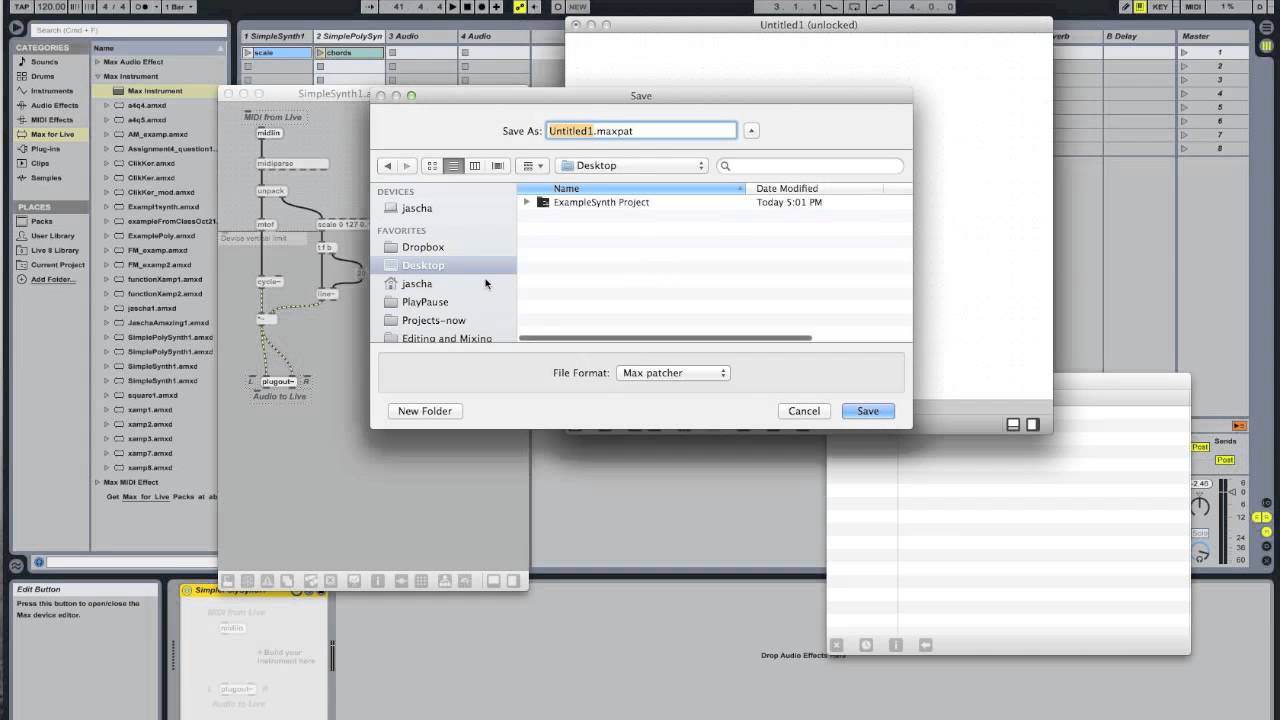
Task: Select Audio Effects in browser categories
Action: [x=54, y=105]
